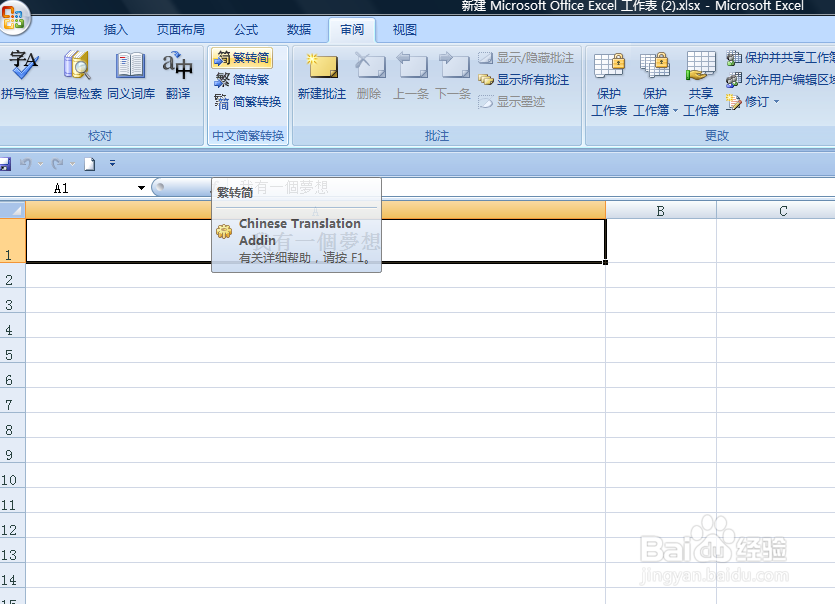This screenshot has height=604, width=835.
Task: Select the 审阅 review tab
Action: pyautogui.click(x=352, y=30)
